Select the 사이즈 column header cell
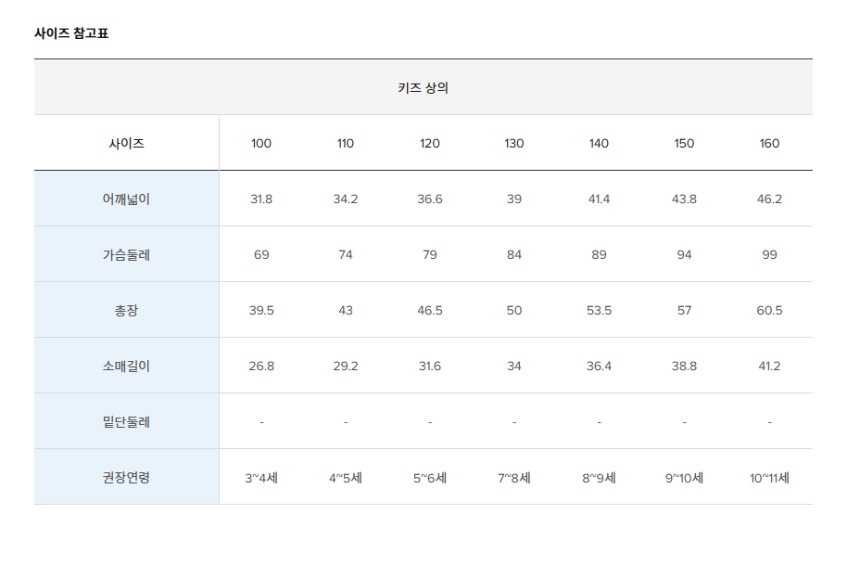 [127, 143]
